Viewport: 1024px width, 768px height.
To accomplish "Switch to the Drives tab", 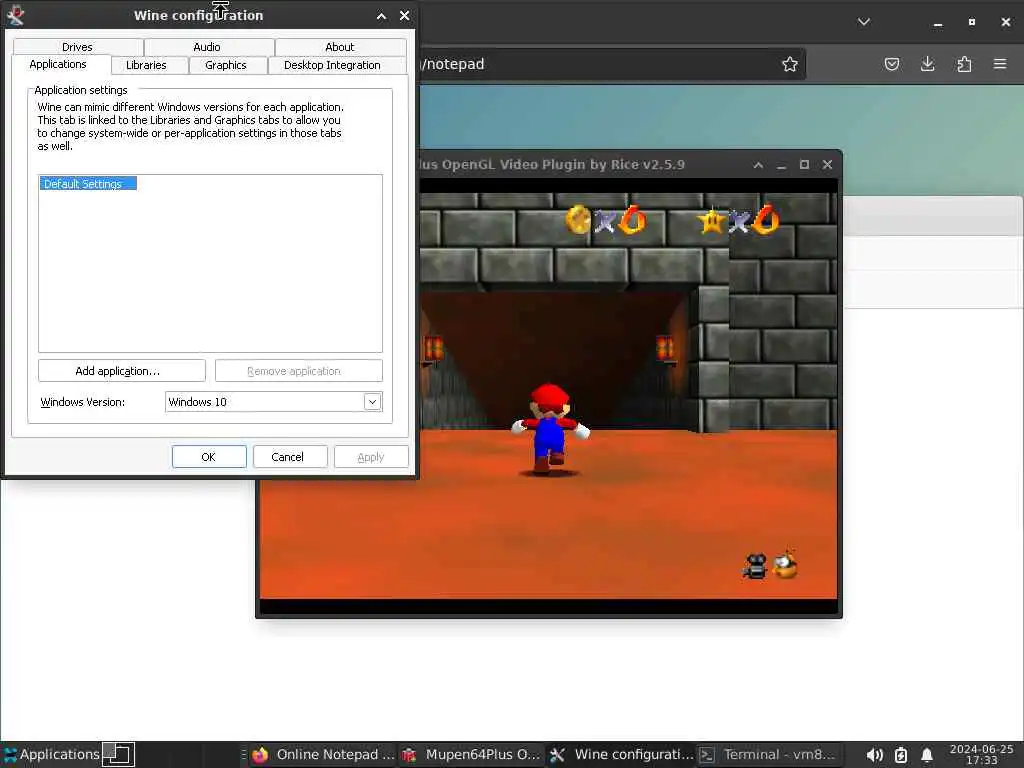I will (x=78, y=47).
